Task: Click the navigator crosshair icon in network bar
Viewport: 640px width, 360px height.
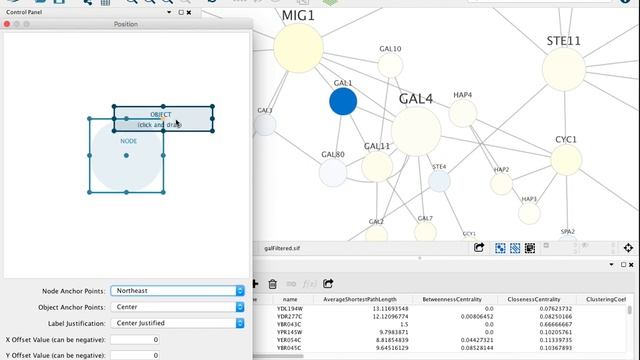Action: [x=628, y=248]
